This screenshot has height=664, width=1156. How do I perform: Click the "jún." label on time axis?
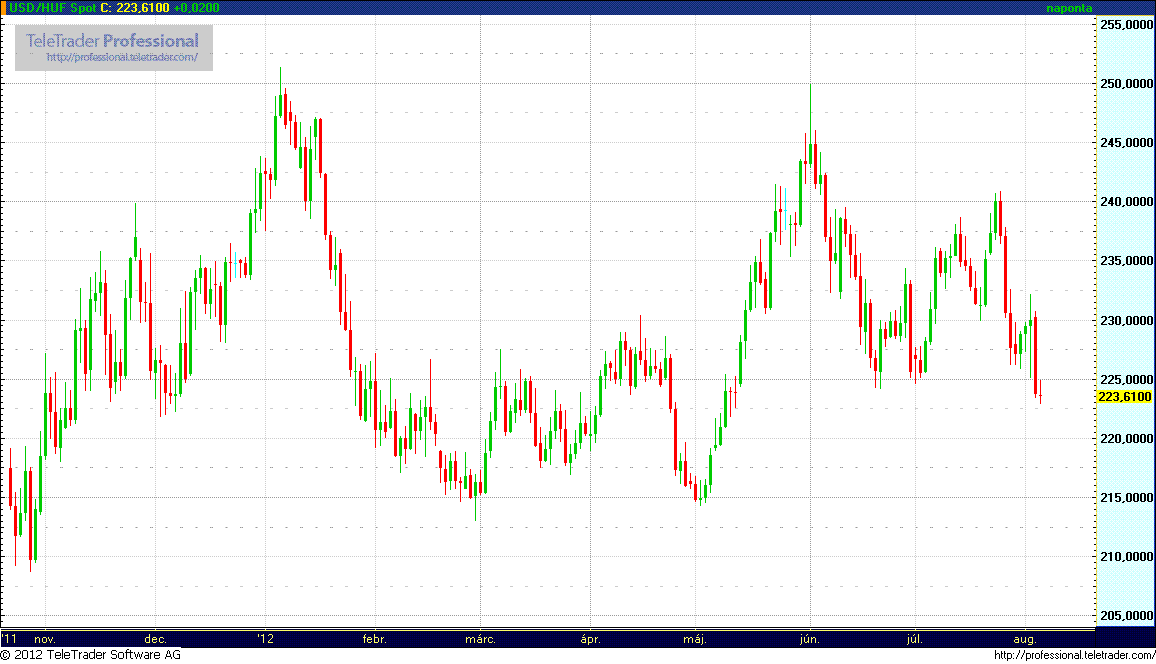click(x=811, y=638)
